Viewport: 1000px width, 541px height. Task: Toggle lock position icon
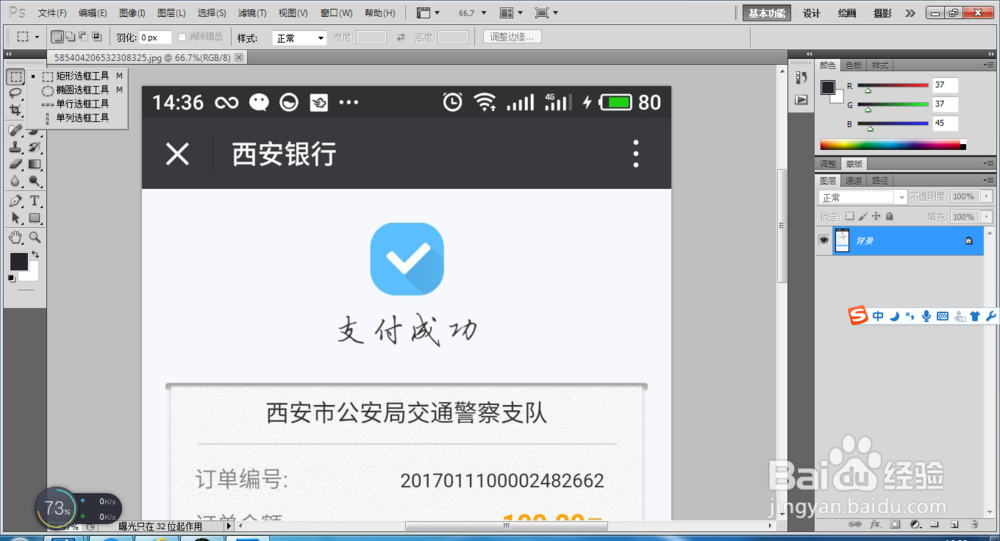(876, 216)
